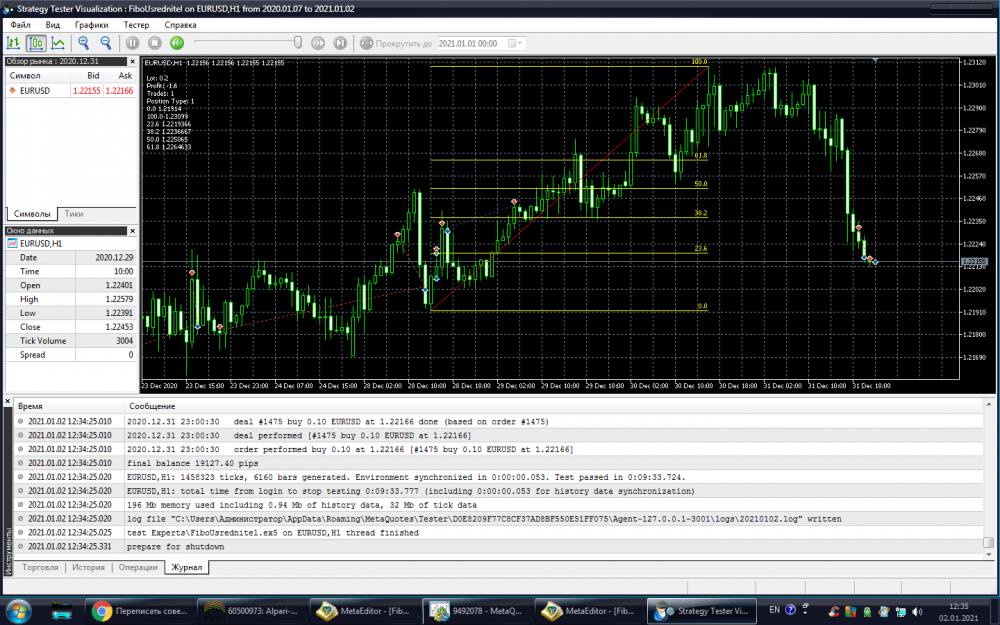Viewport: 1000px width, 625px height.
Task: Click the EURUSD,H1 data window header icon
Action: coord(12,244)
